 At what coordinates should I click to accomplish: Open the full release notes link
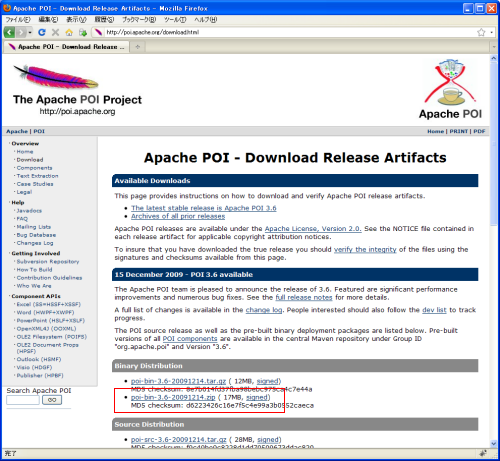[304, 297]
